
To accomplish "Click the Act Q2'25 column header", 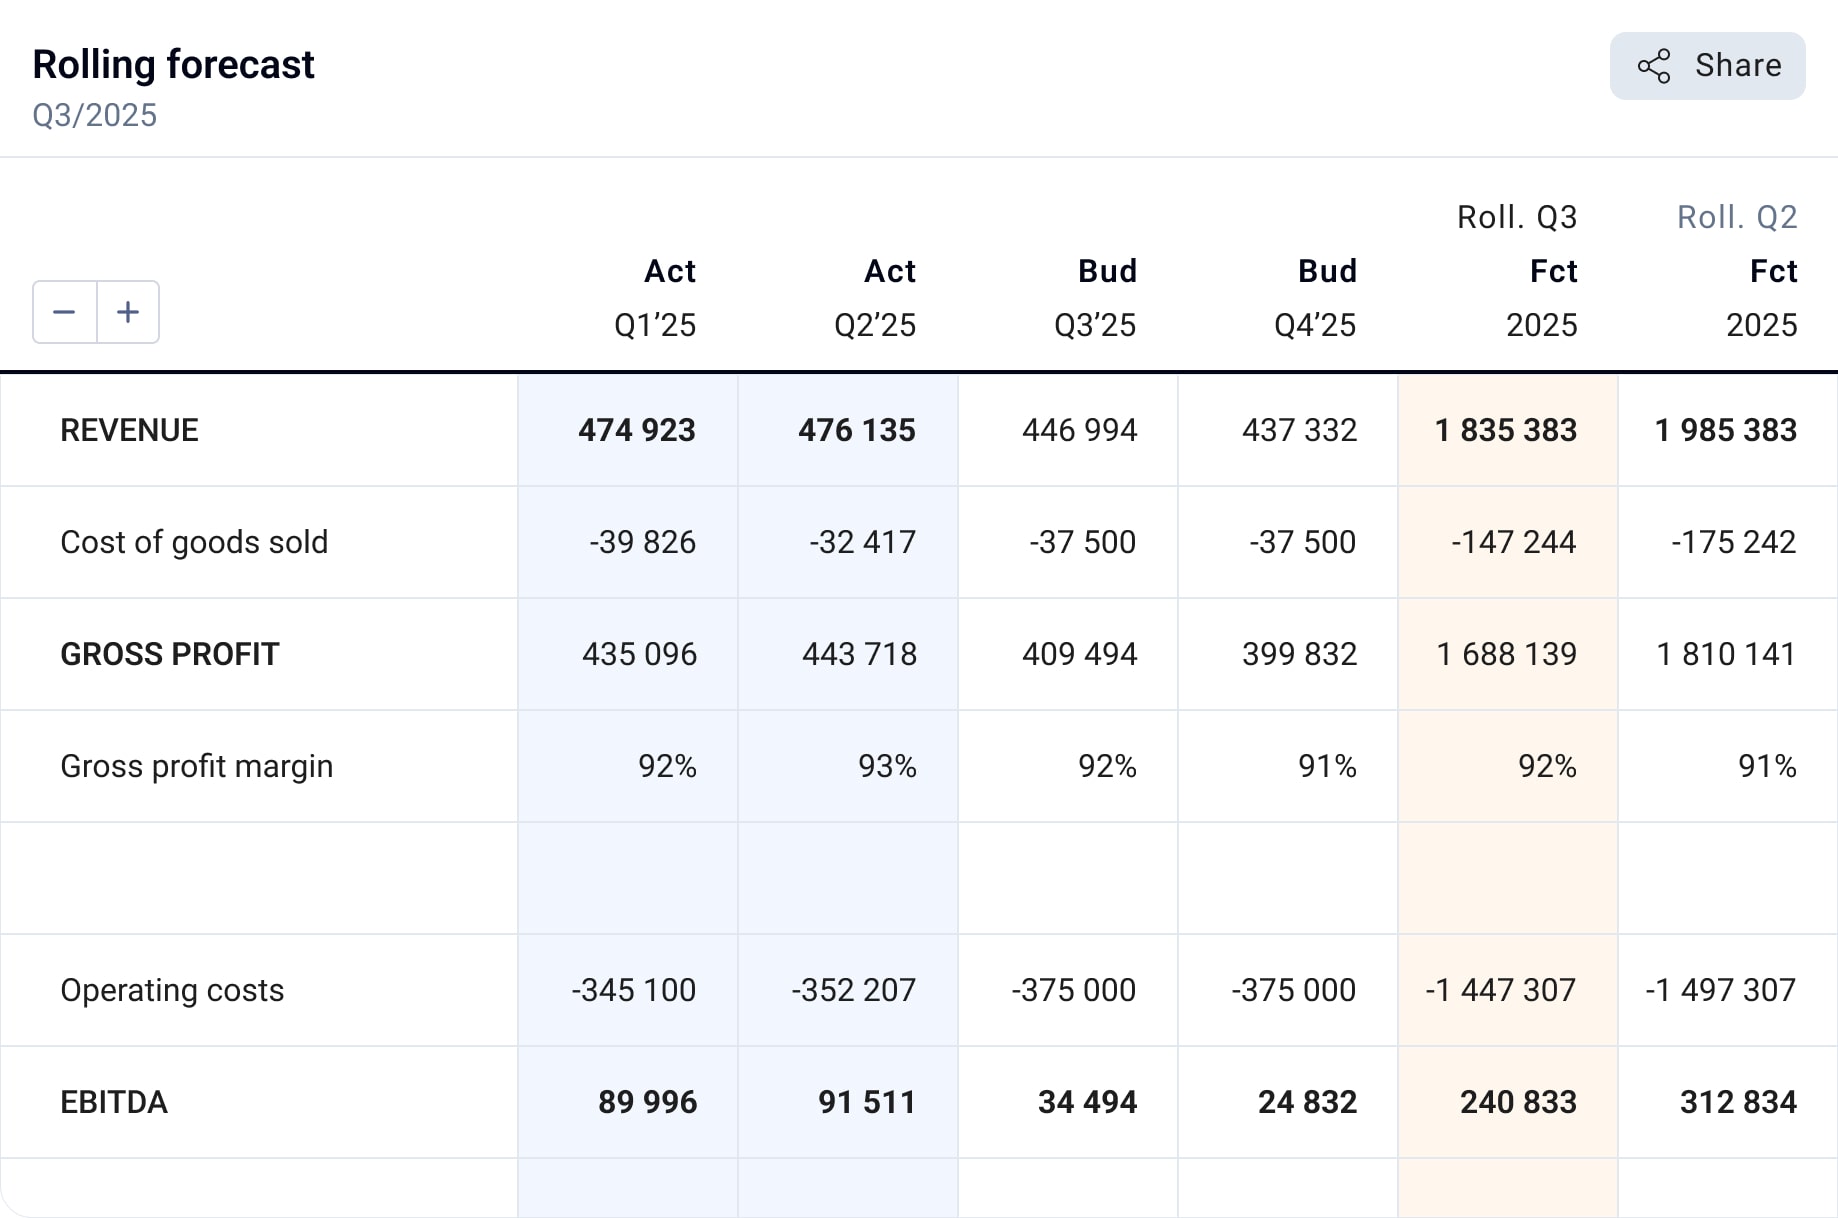I will click(x=876, y=298).
